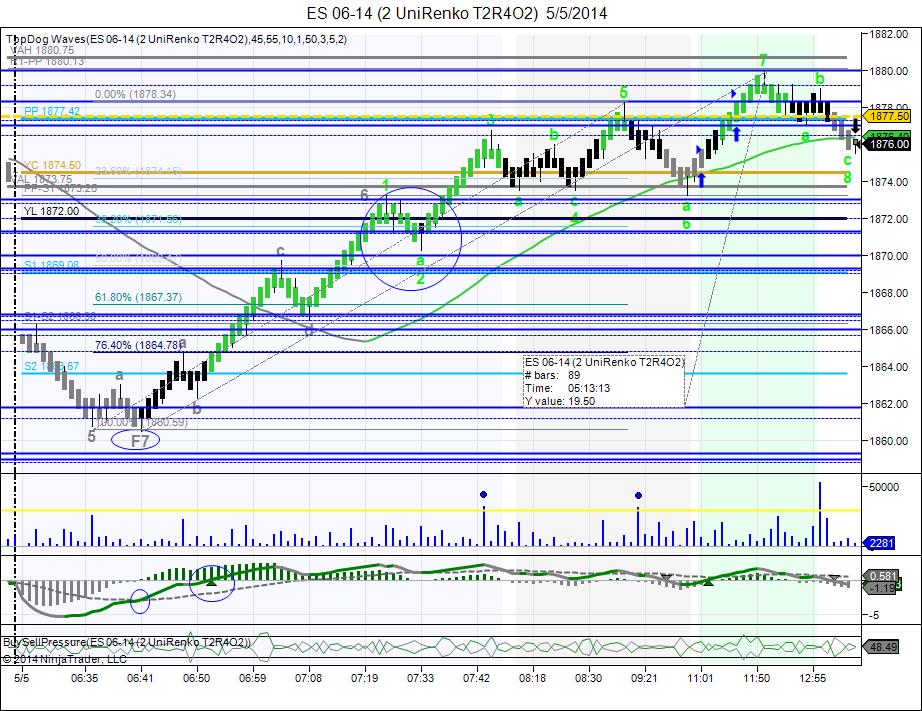Select the PP 1877.42 pivot label
922x711 pixels.
click(x=52, y=111)
